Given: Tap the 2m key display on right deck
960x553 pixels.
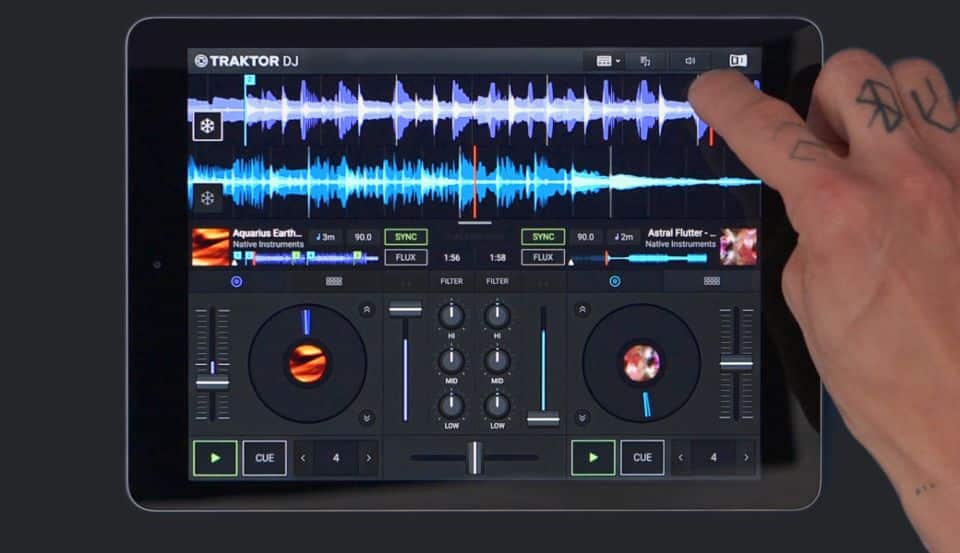Looking at the screenshot, I should (x=623, y=237).
